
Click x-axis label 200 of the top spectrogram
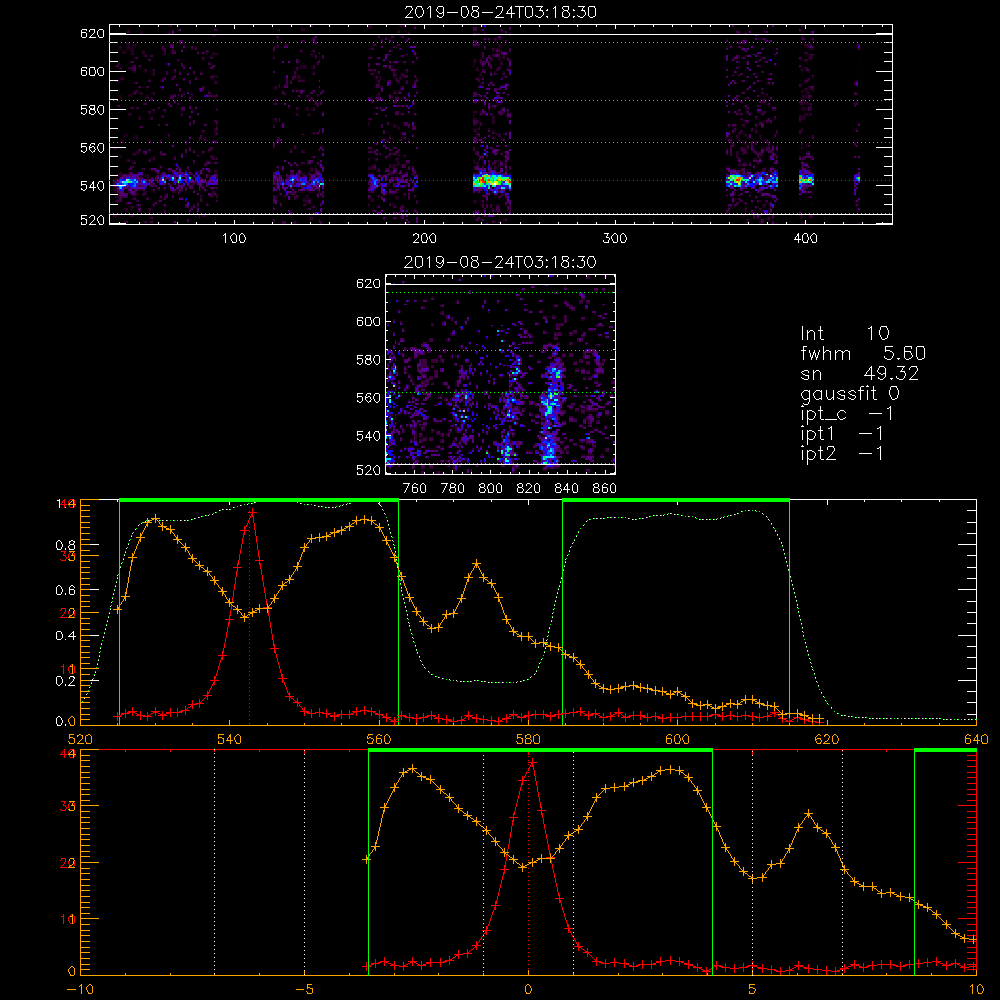(x=424, y=239)
